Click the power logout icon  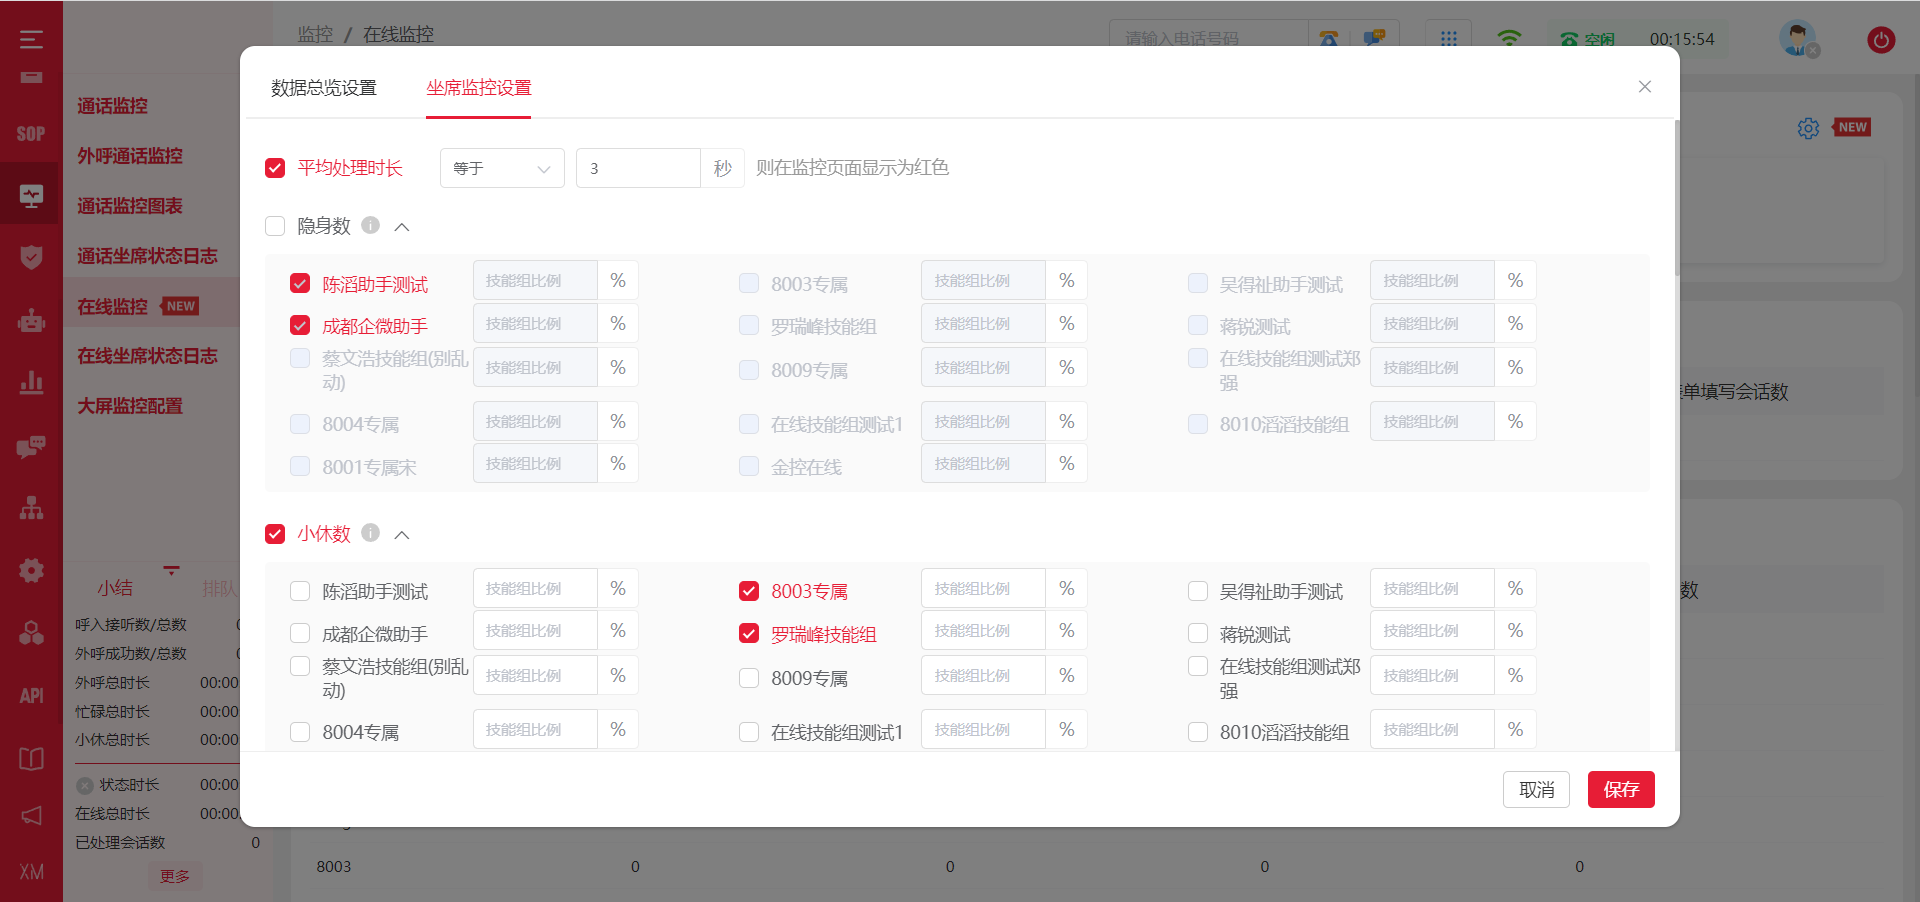click(1881, 40)
